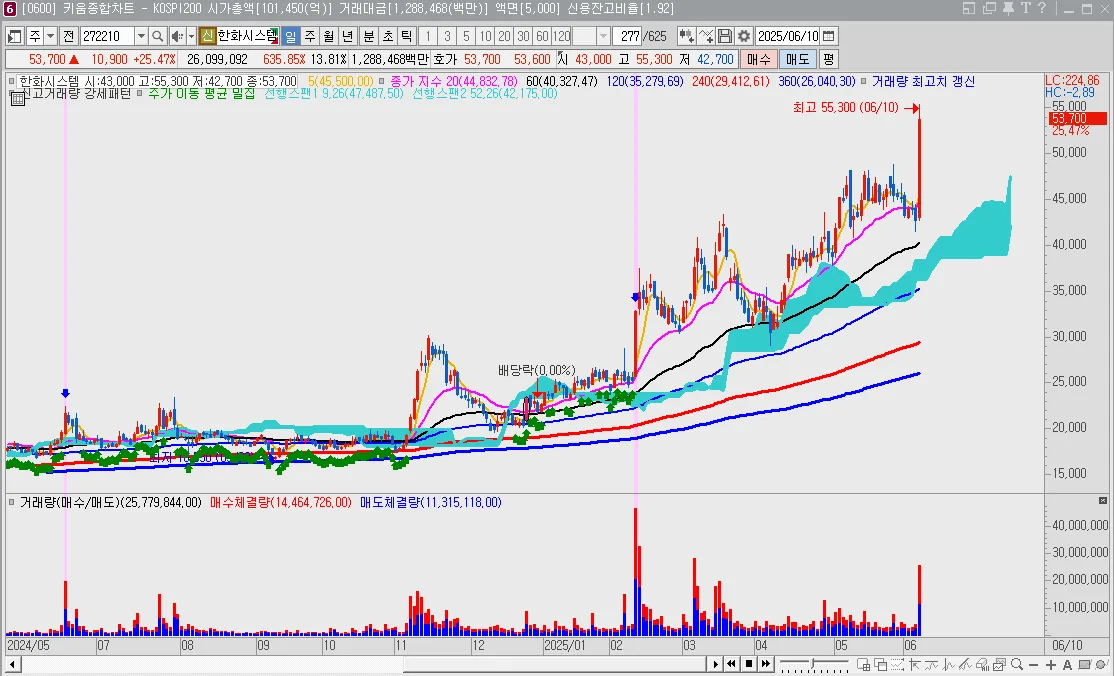Click the stock code search magnifier icon
Screen dimensions: 1114x676
(157, 36)
